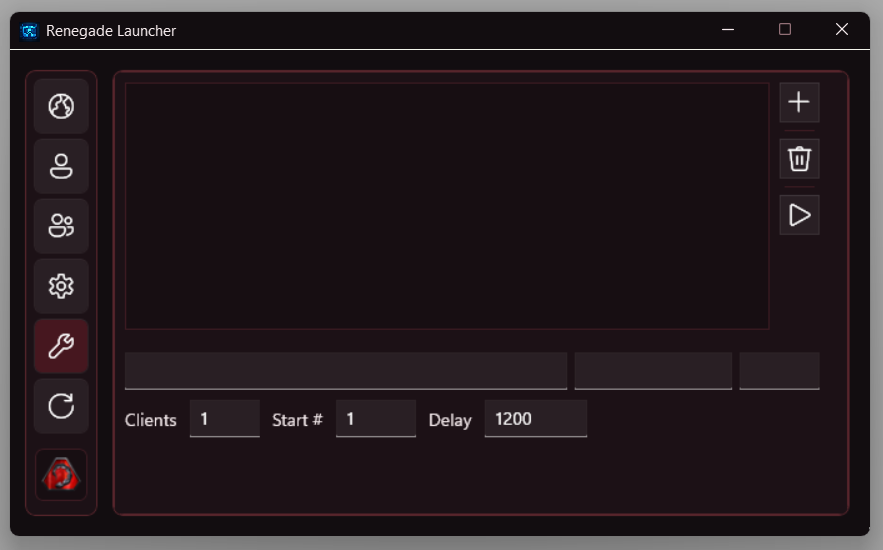
Task: Click the Renegade Launcher title text
Action: (111, 31)
